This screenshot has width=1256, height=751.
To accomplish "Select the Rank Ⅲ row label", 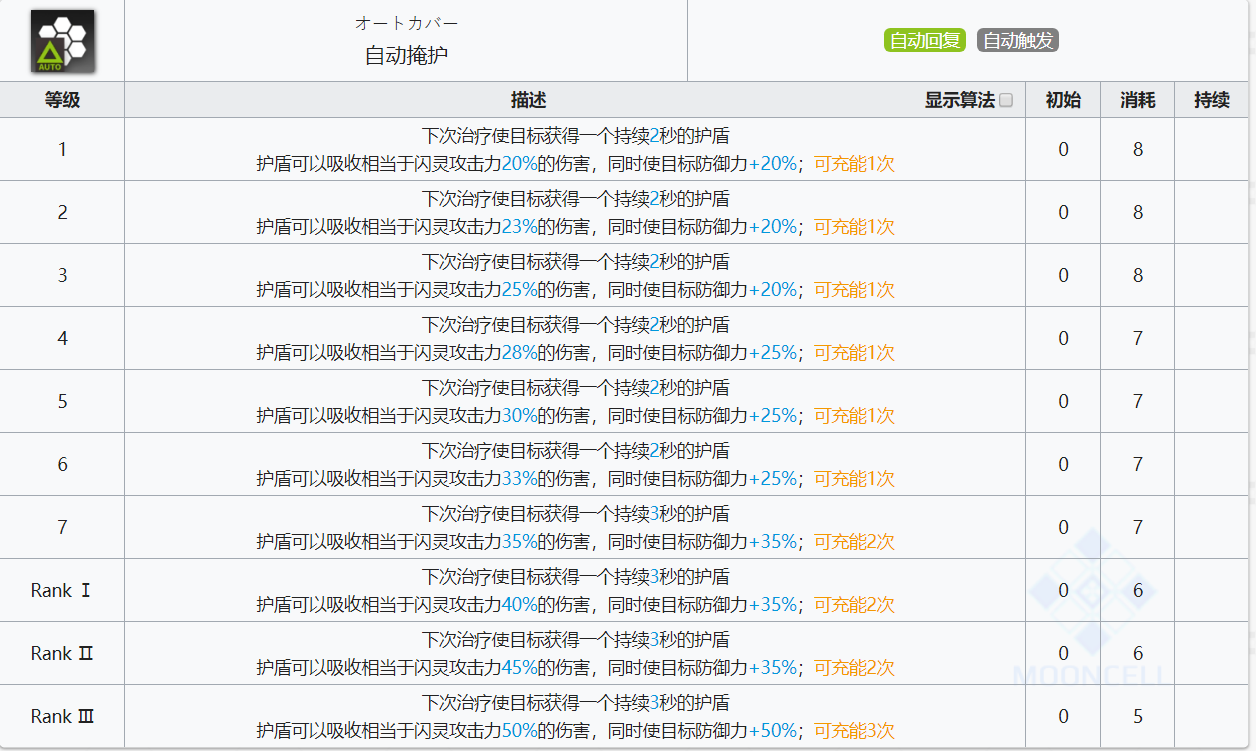I will [62, 717].
